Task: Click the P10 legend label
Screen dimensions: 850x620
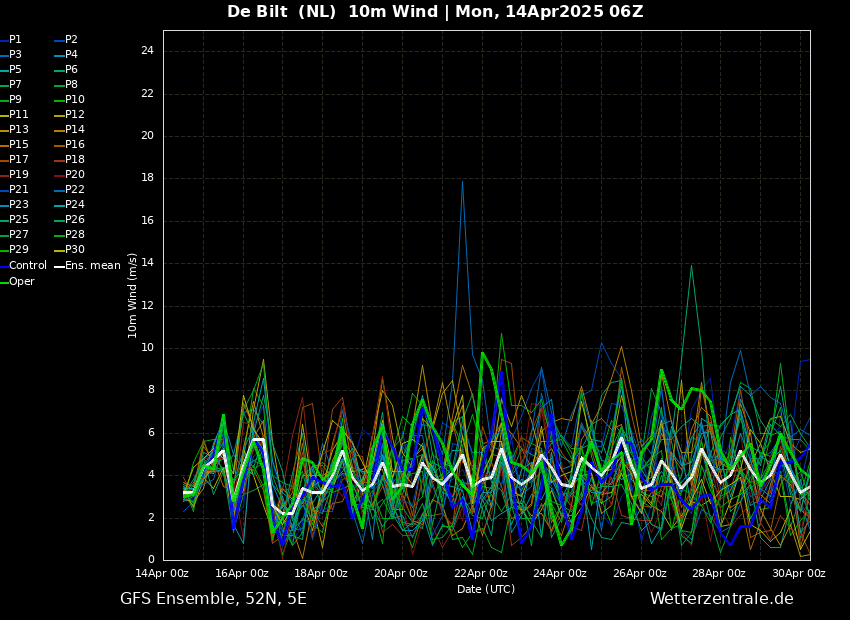Action: pos(75,100)
